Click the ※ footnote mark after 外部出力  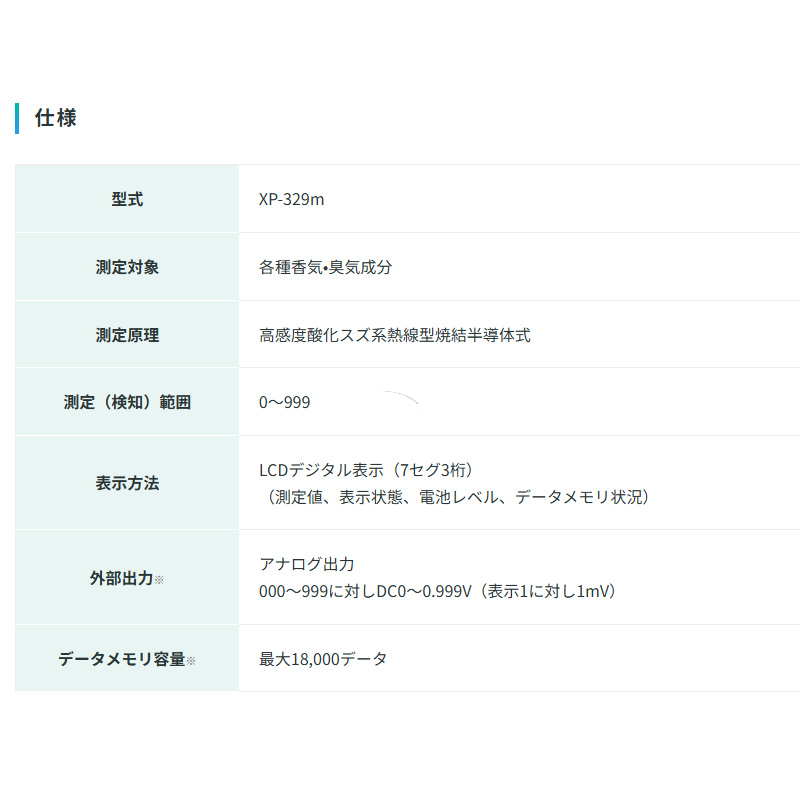pos(159,579)
